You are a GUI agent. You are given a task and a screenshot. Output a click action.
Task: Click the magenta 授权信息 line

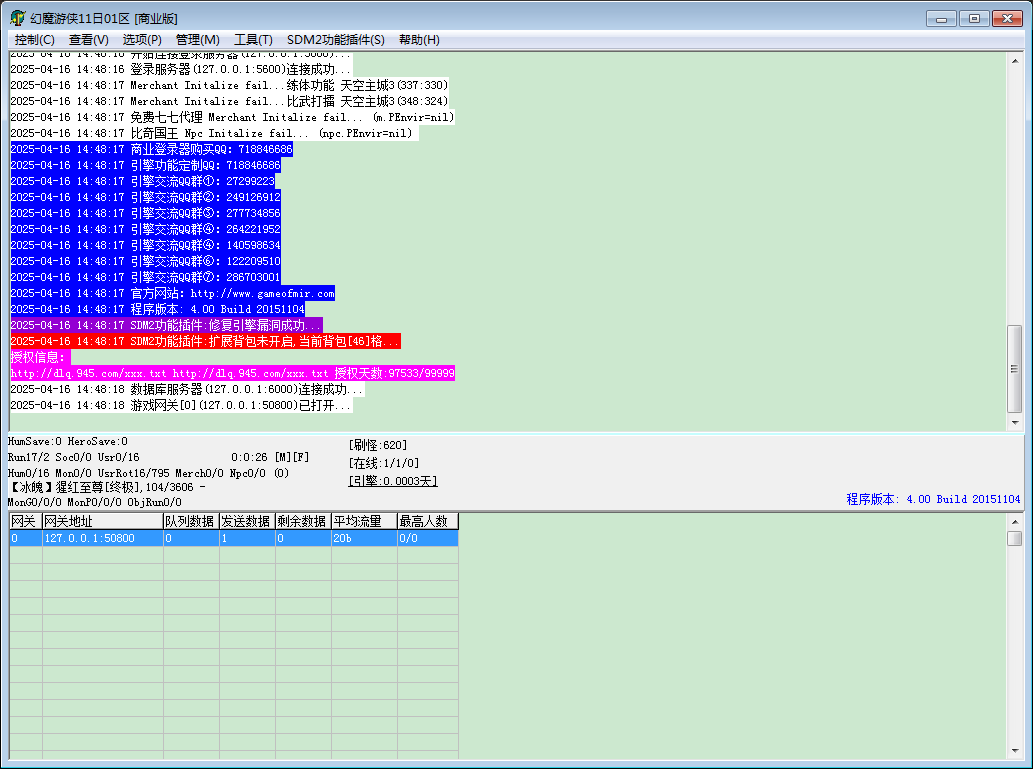[40, 357]
